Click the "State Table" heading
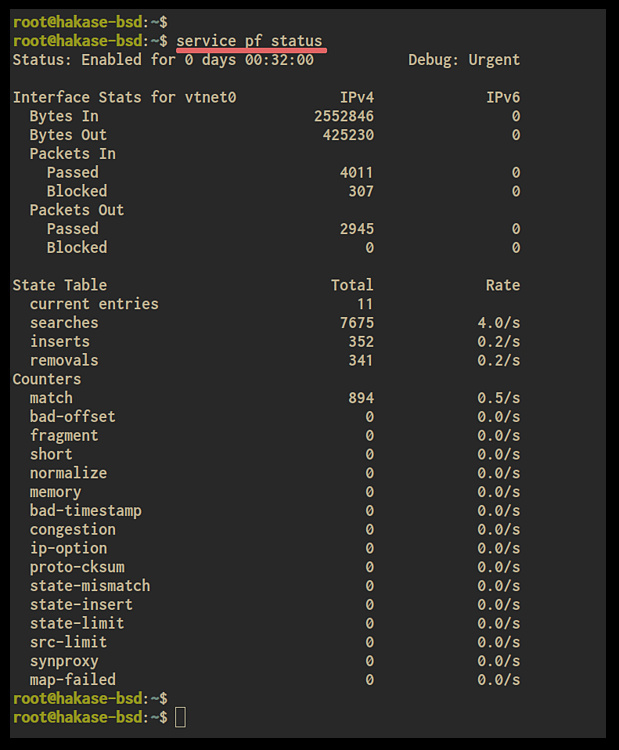The image size is (619, 750). pyautogui.click(x=59, y=285)
